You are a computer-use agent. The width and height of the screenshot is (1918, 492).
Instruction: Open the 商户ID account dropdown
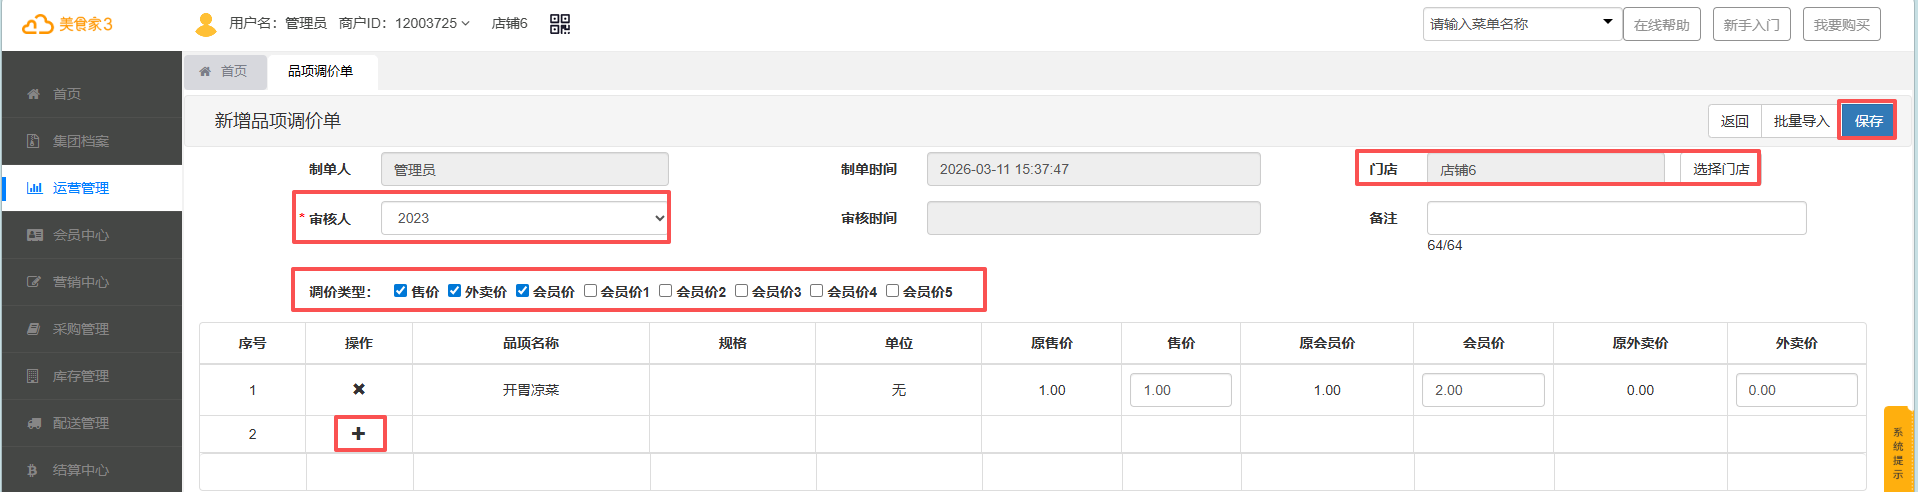431,23
